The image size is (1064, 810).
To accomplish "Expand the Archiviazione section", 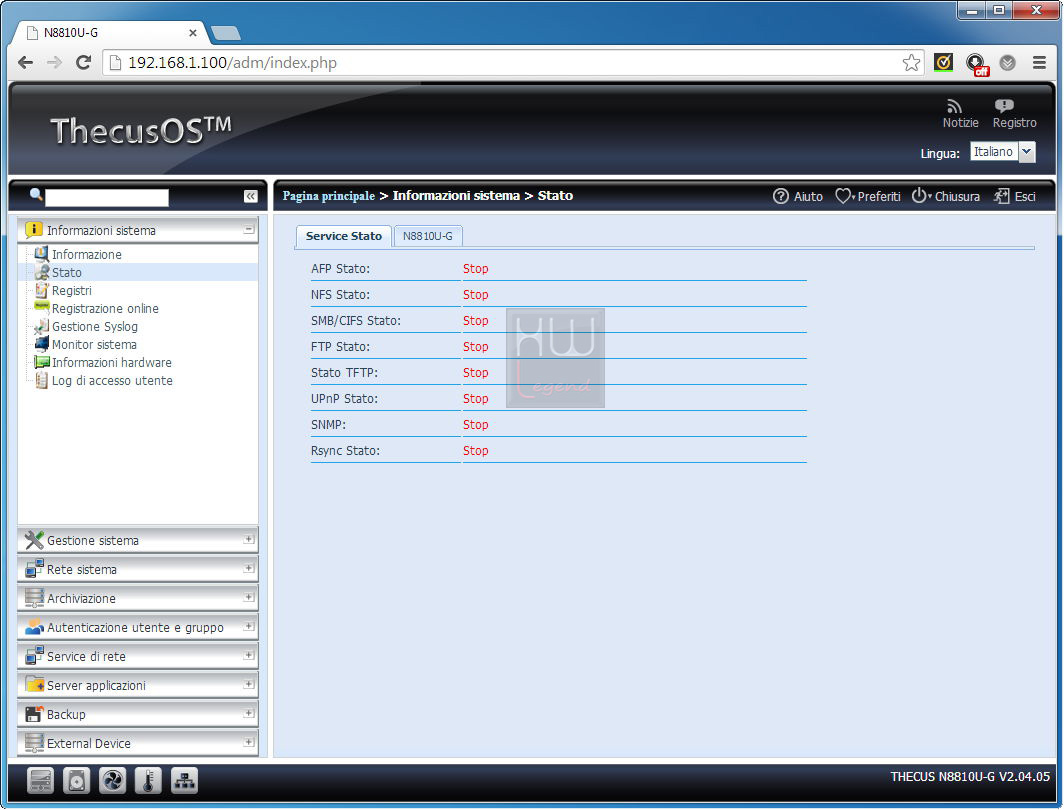I will tap(249, 597).
